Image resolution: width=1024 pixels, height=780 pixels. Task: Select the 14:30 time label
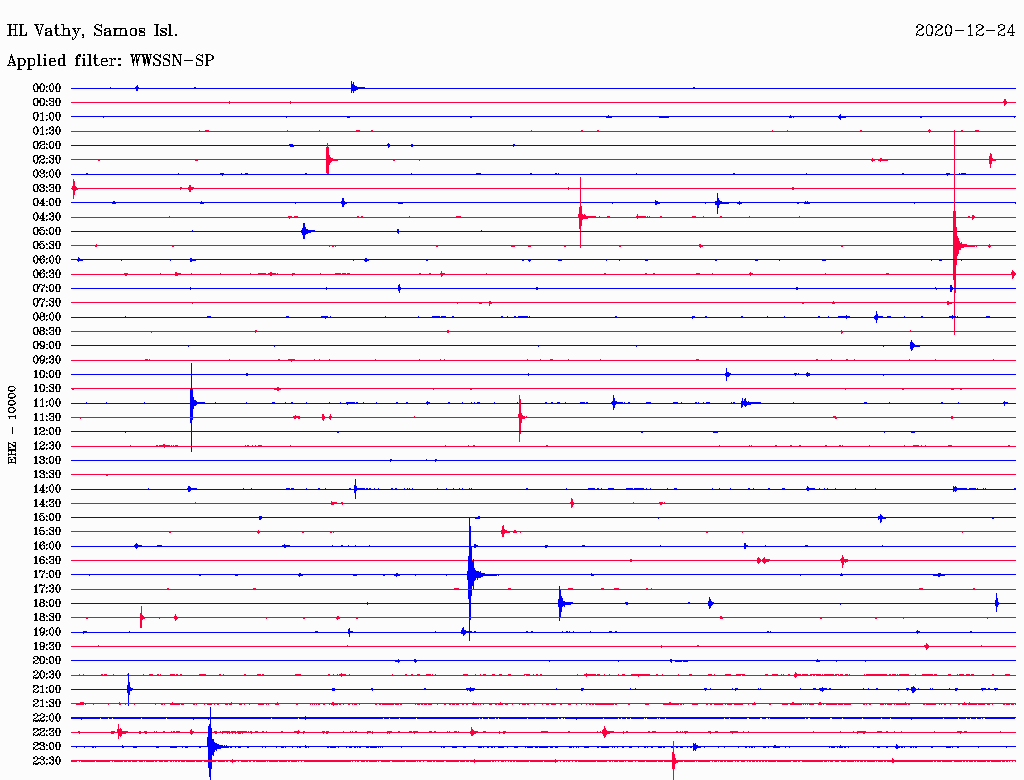pyautogui.click(x=47, y=504)
